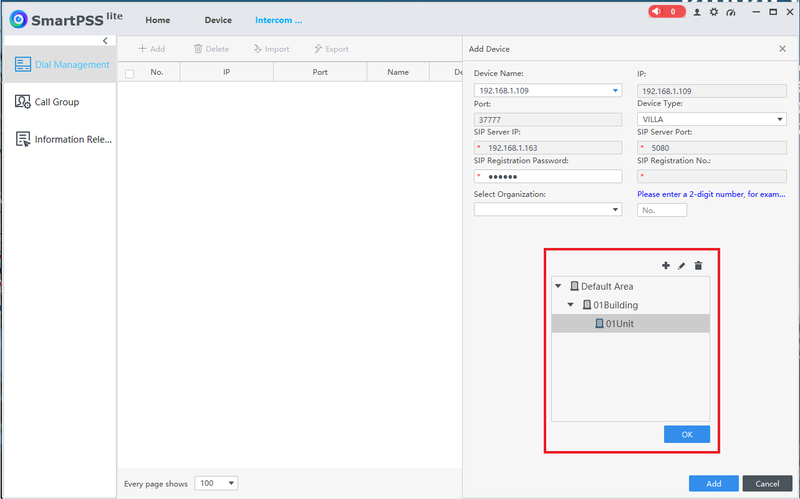Click the gauge system status icon
The width and height of the screenshot is (800, 499).
(730, 12)
